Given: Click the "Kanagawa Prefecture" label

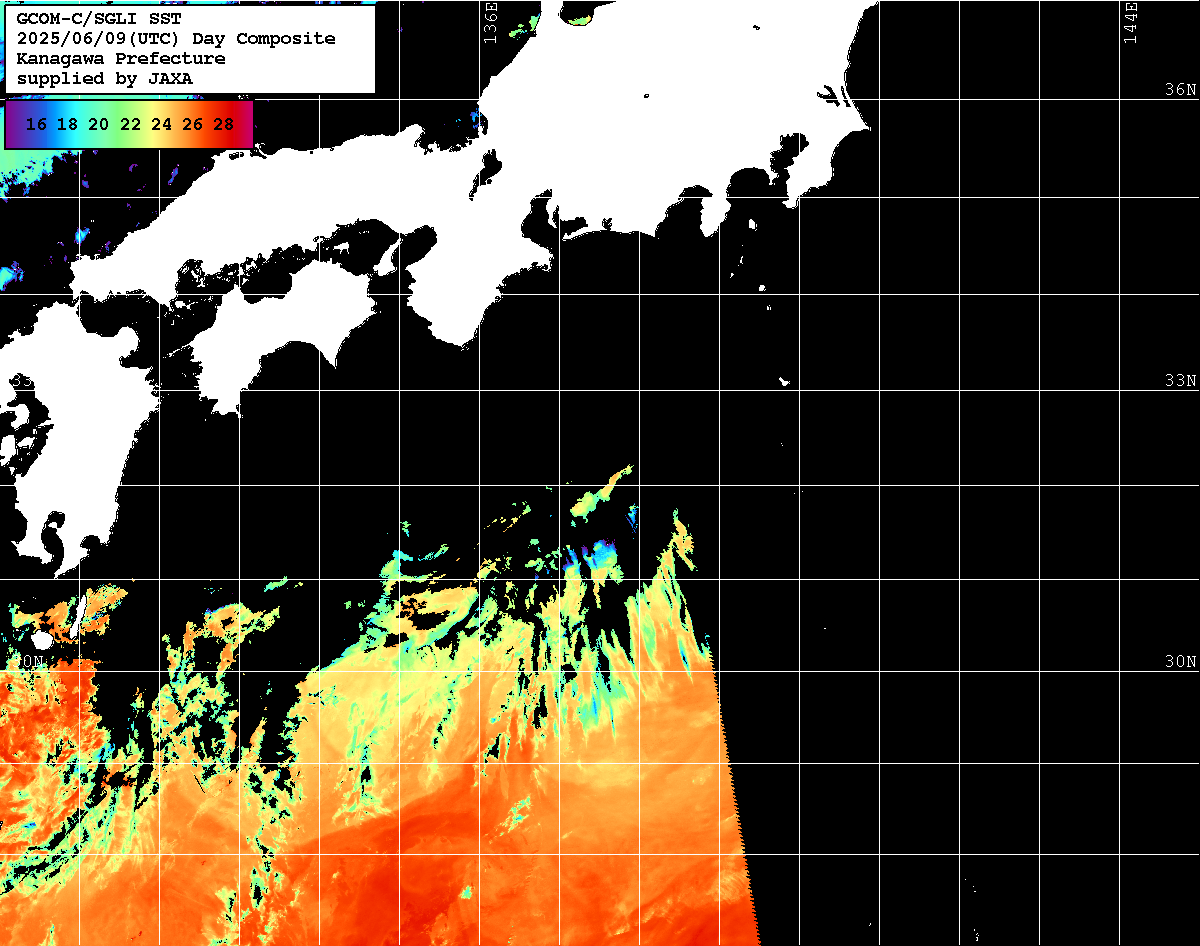Looking at the screenshot, I should tap(121, 59).
